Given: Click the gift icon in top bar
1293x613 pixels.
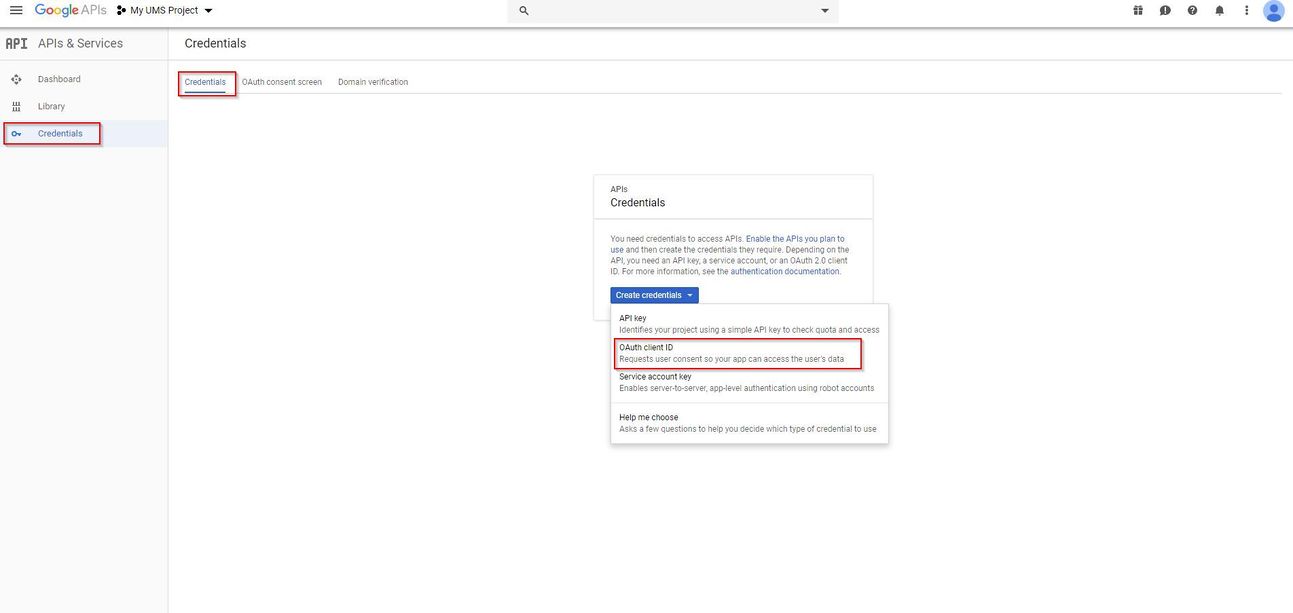Looking at the screenshot, I should [1138, 10].
